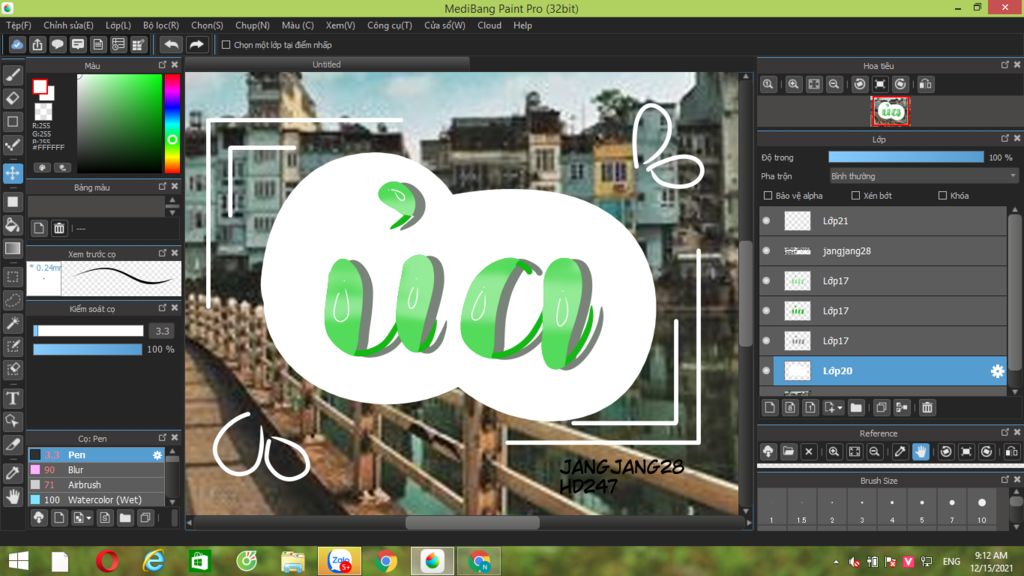Open the Bộ lọc(R) menu

[x=161, y=25]
